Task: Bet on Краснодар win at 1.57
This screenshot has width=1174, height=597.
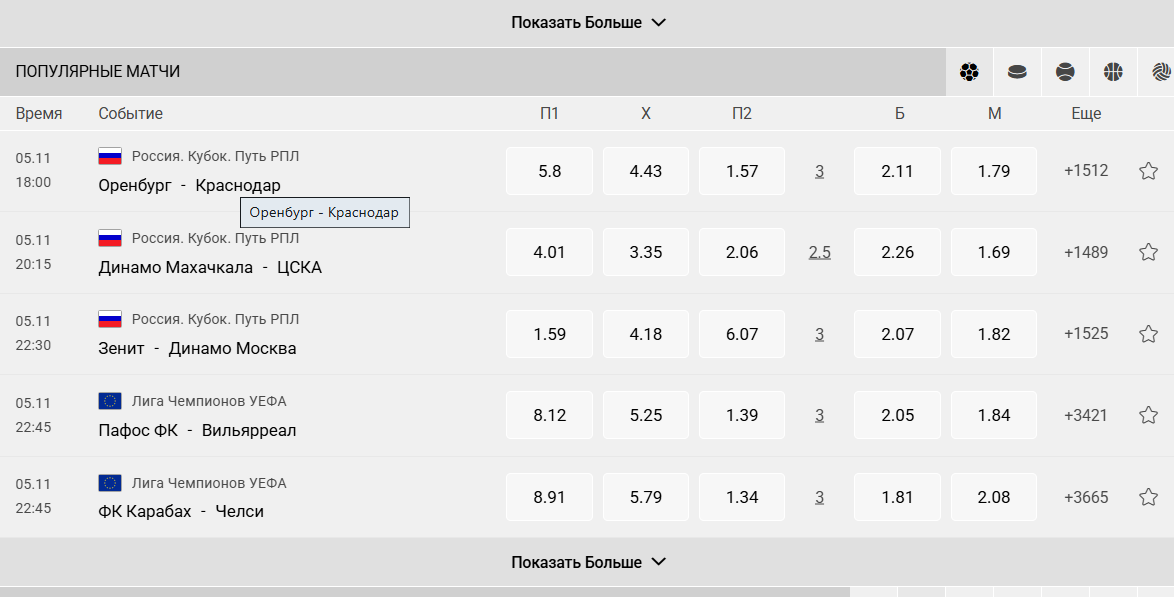Action: tap(742, 171)
